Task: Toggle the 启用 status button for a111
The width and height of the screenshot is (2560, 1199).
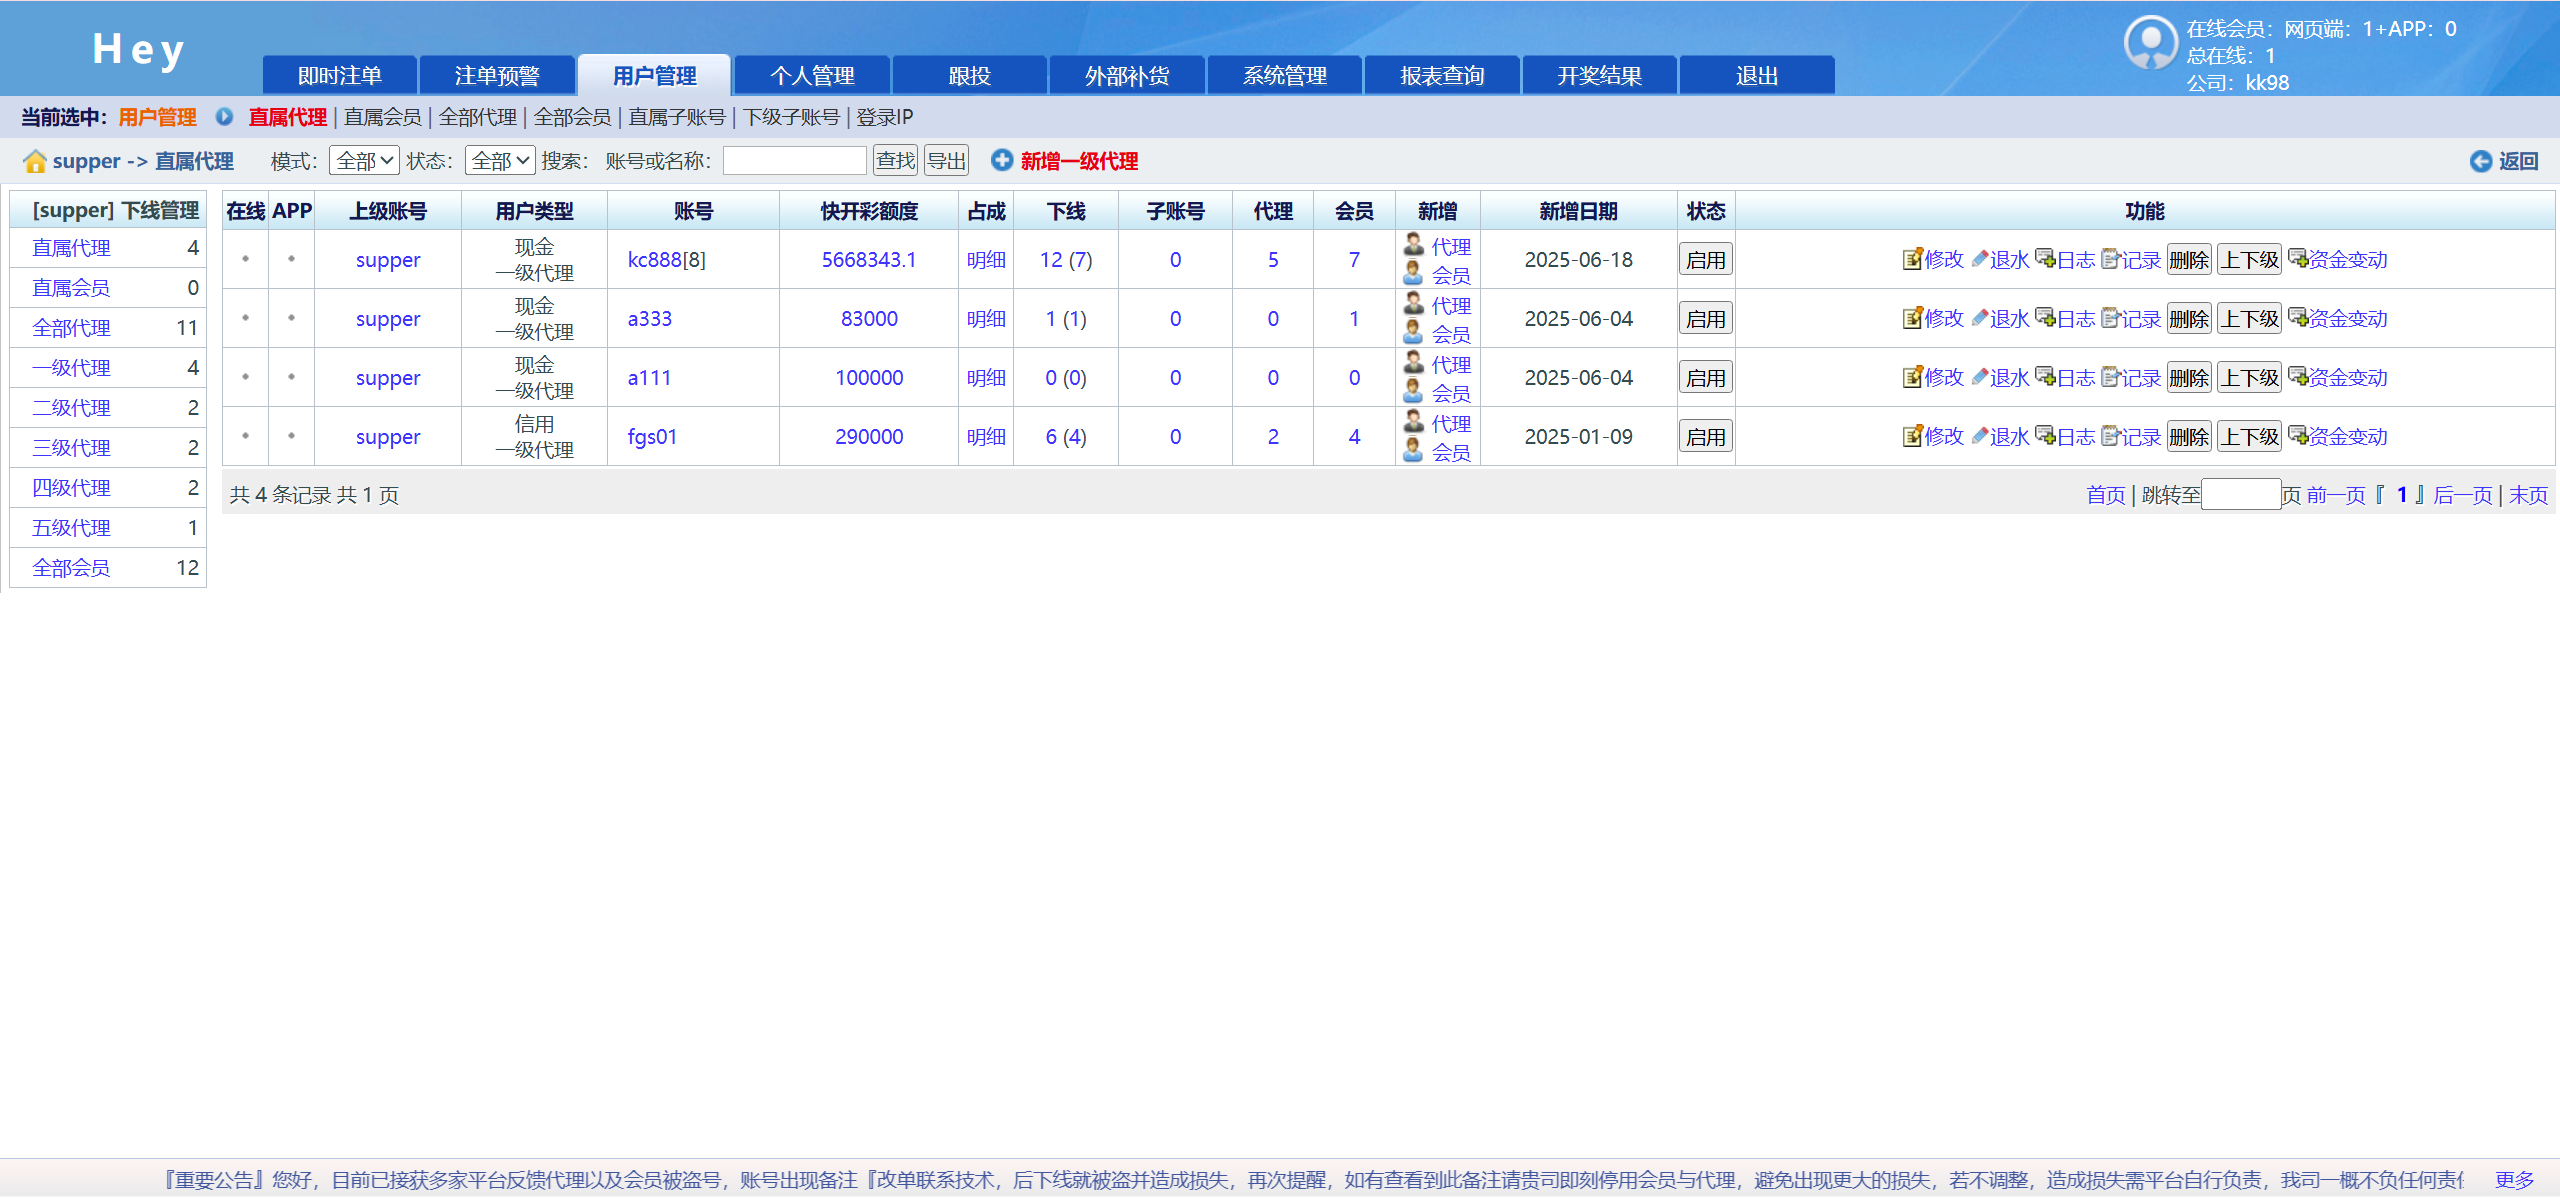Action: tap(1705, 378)
